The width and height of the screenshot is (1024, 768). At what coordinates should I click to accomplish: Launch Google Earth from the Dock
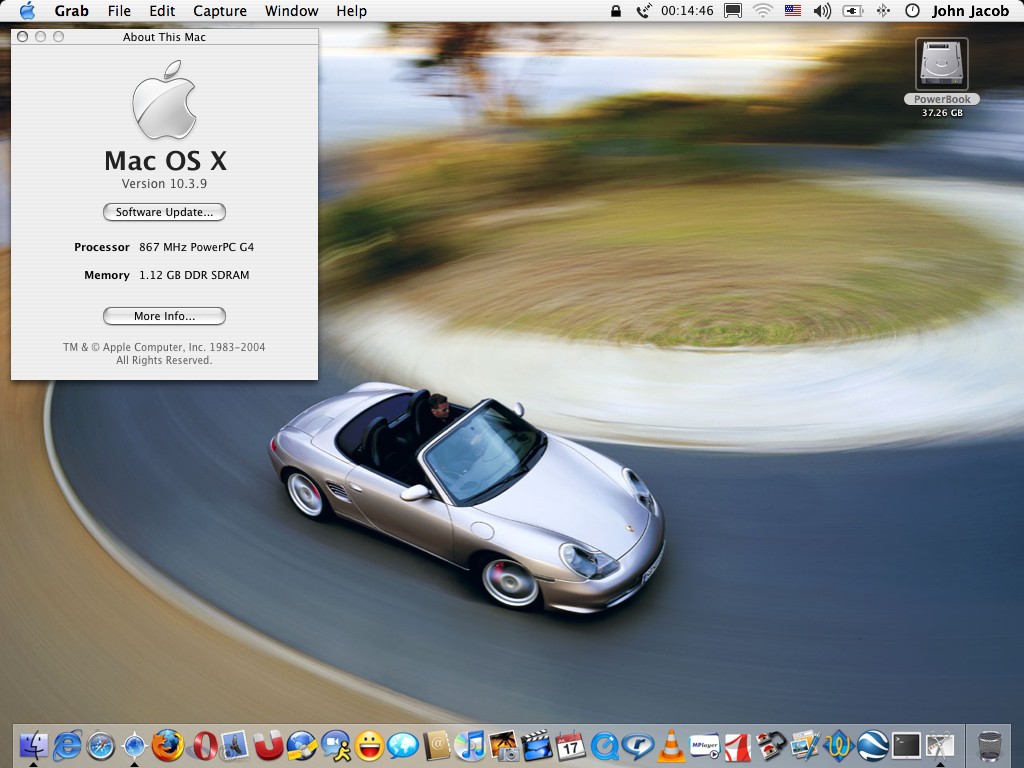tap(872, 745)
